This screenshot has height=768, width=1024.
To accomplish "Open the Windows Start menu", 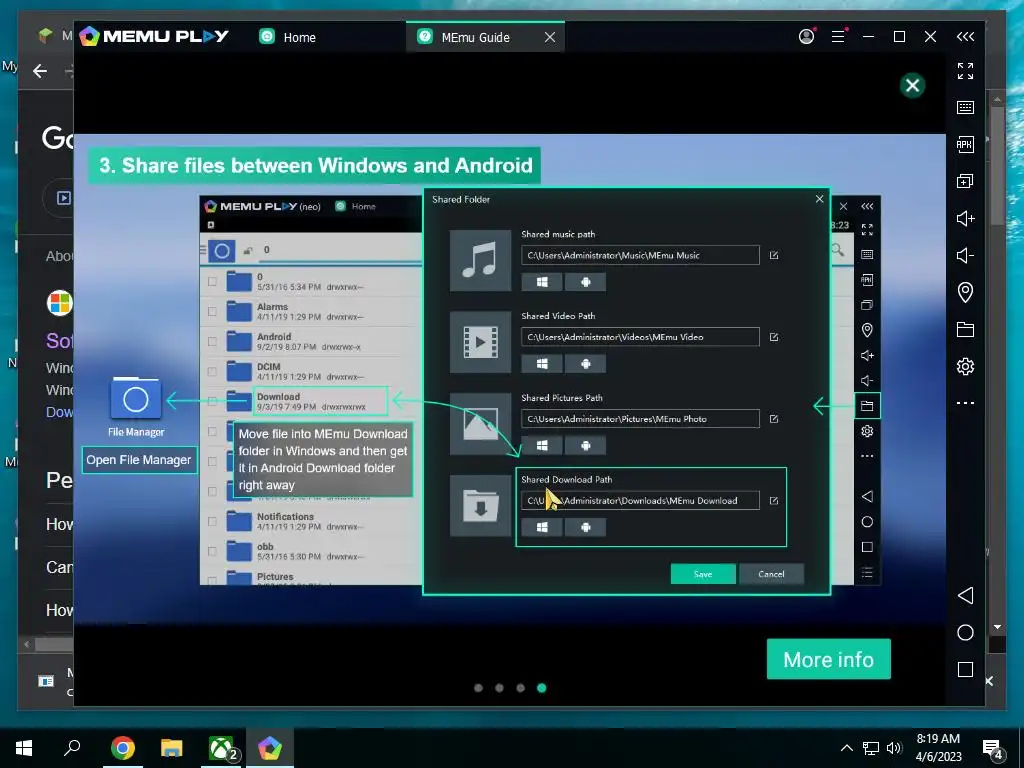I will click(x=24, y=748).
